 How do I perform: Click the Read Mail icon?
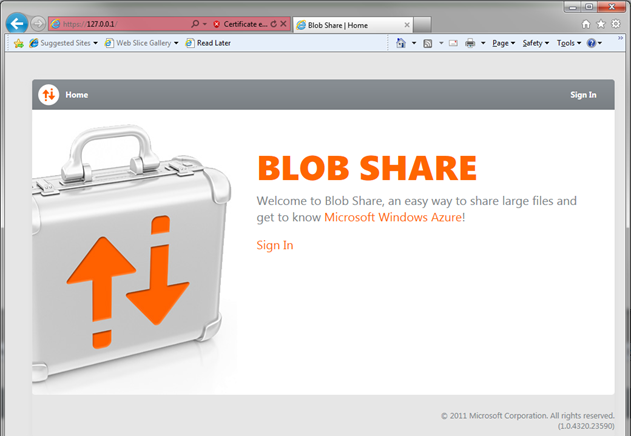454,43
